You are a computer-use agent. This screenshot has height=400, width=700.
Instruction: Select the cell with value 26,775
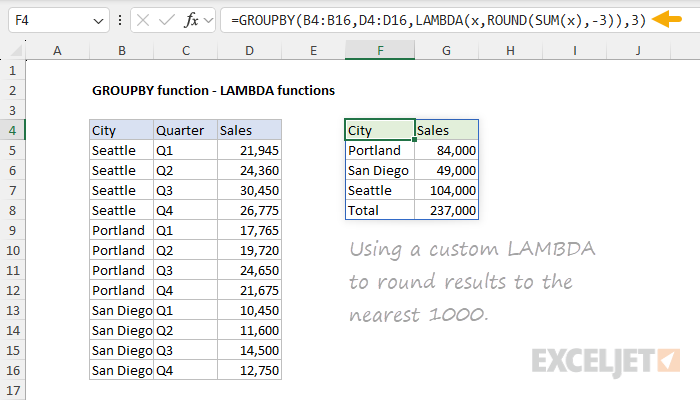250,210
